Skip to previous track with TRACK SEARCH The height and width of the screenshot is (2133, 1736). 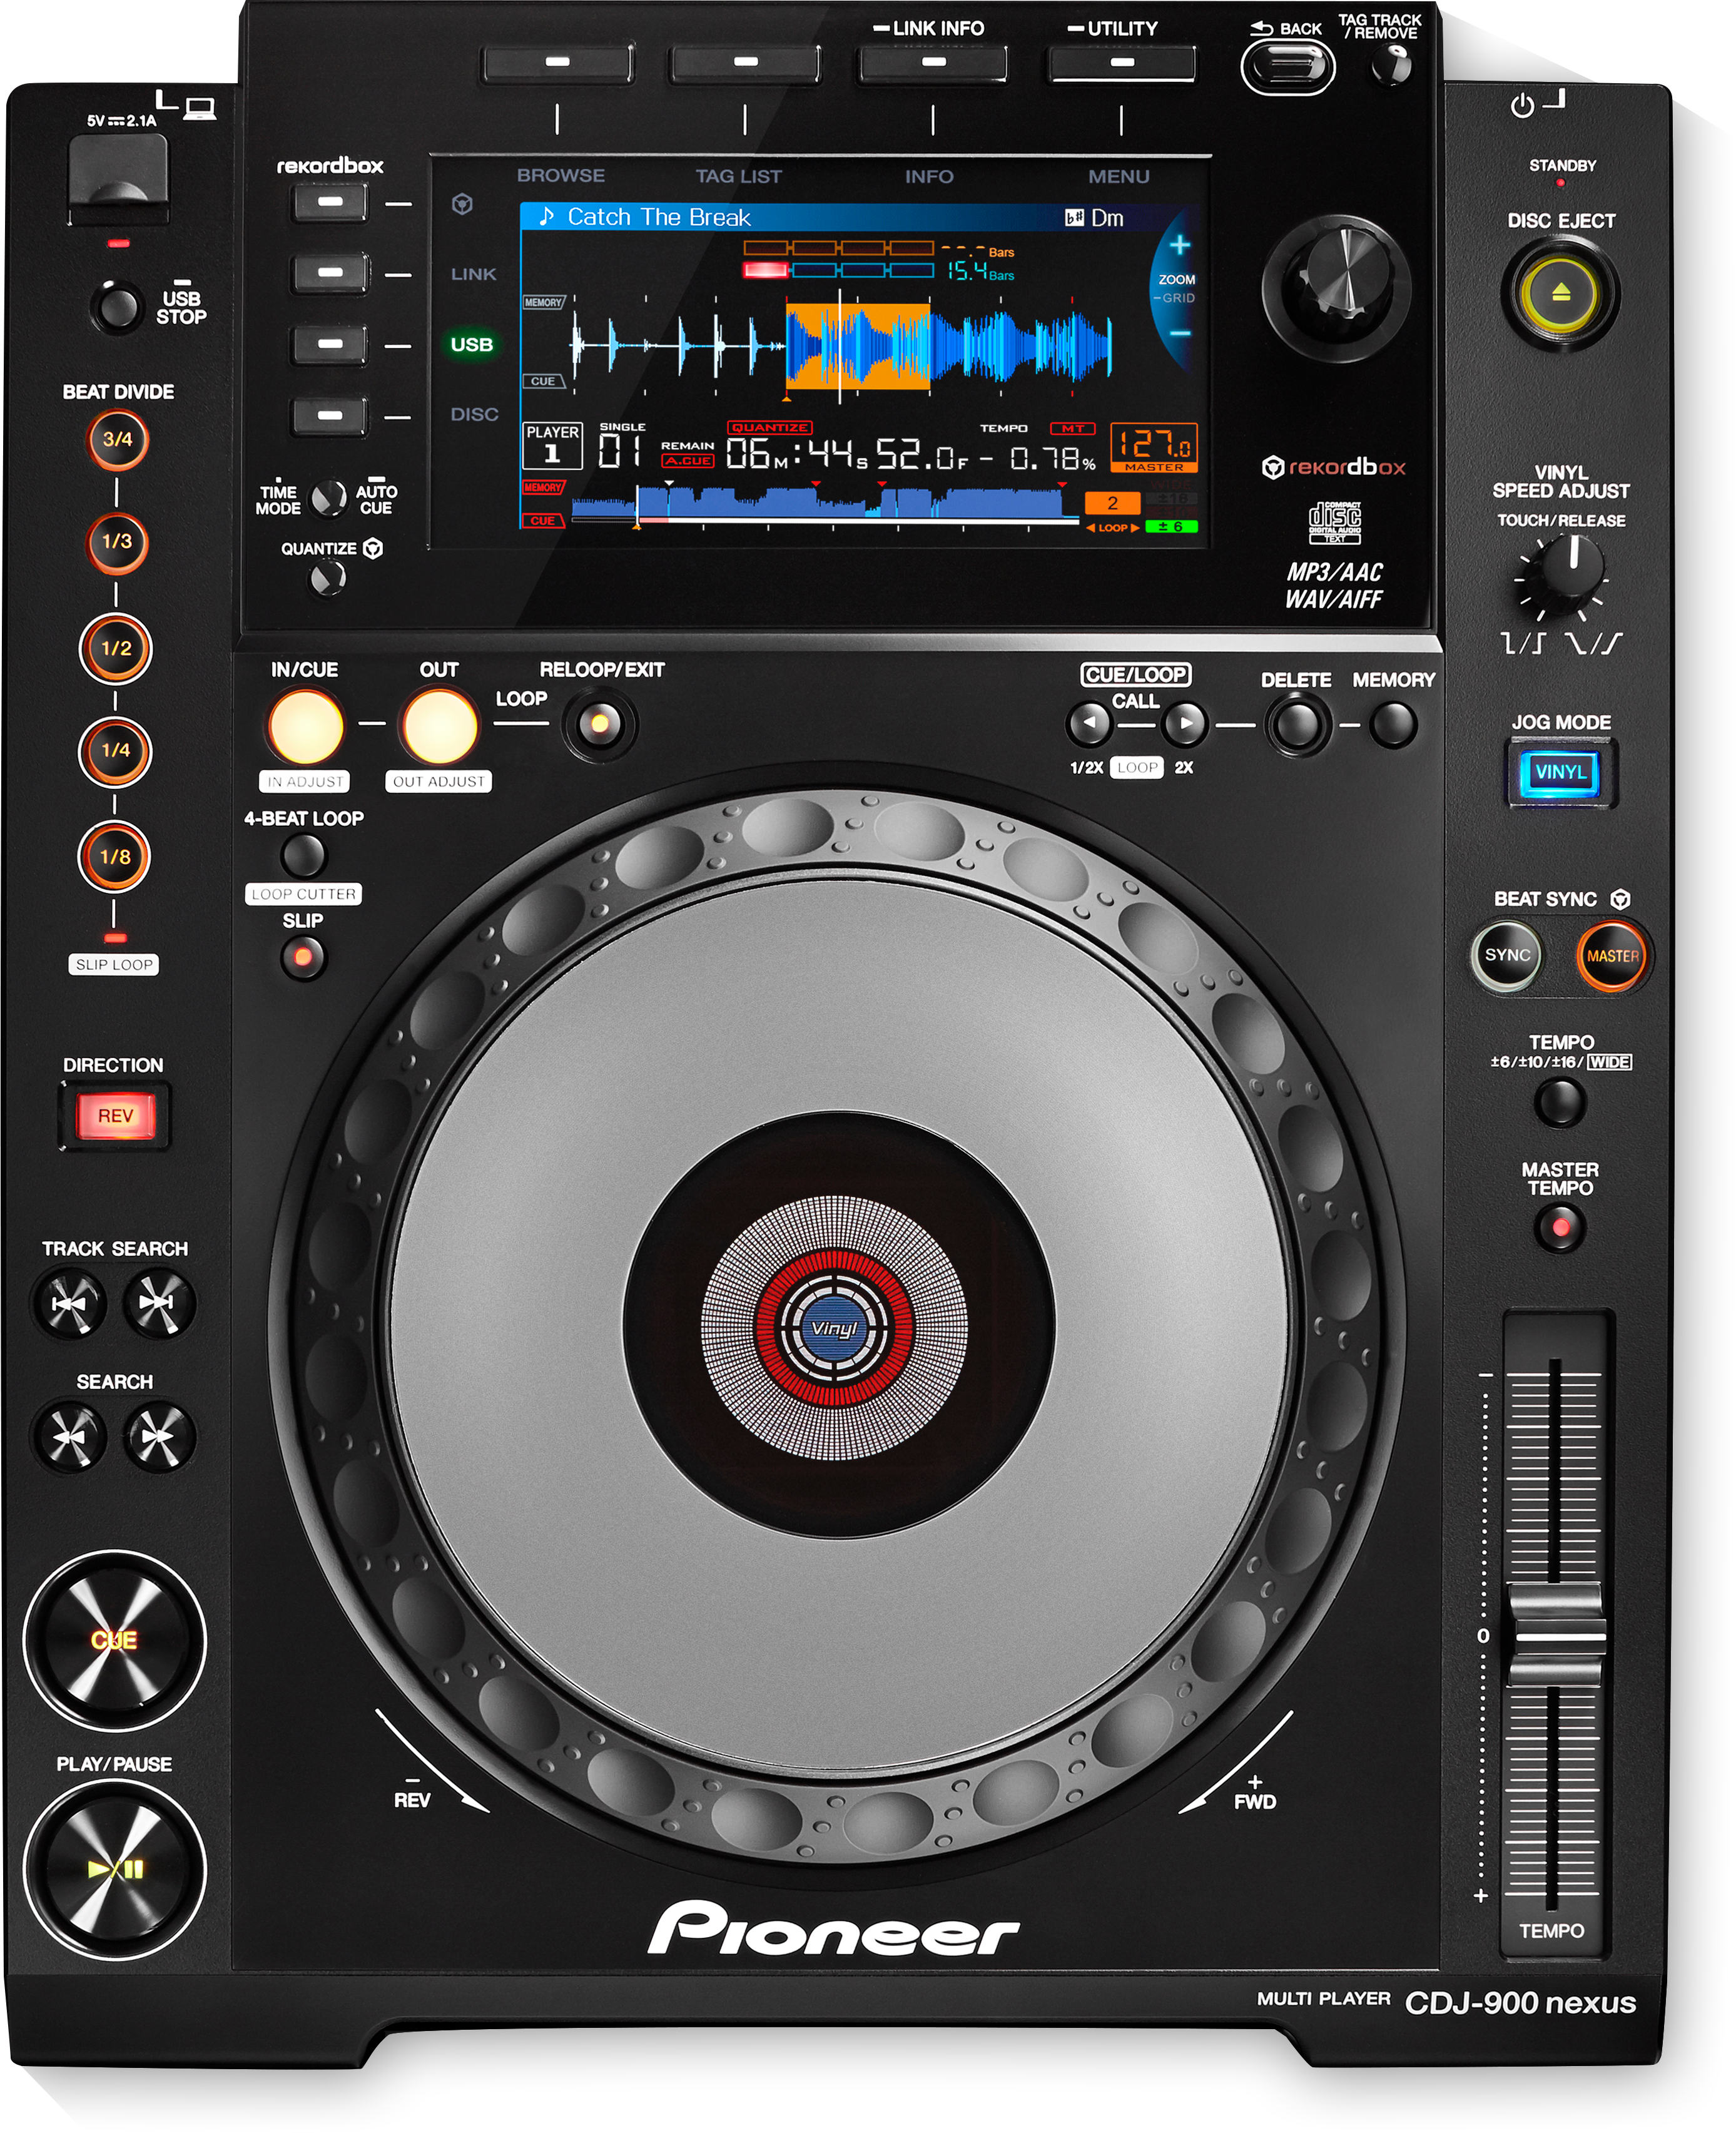70,1302
